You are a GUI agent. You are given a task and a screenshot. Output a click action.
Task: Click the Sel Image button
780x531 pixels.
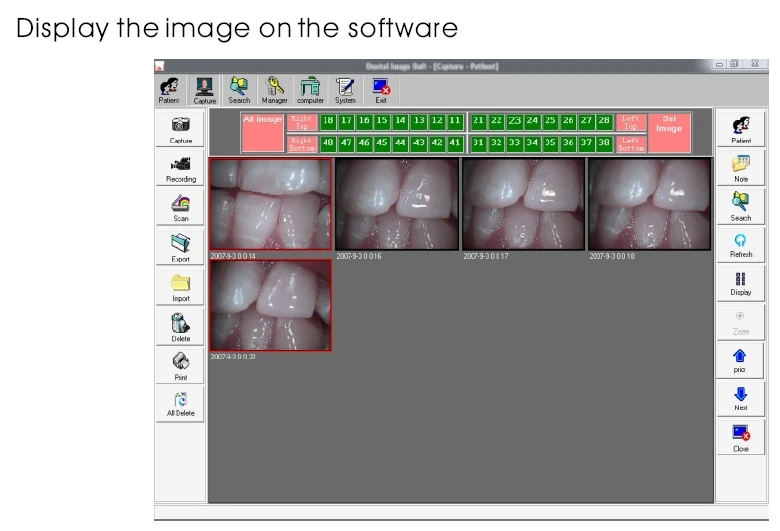669,132
